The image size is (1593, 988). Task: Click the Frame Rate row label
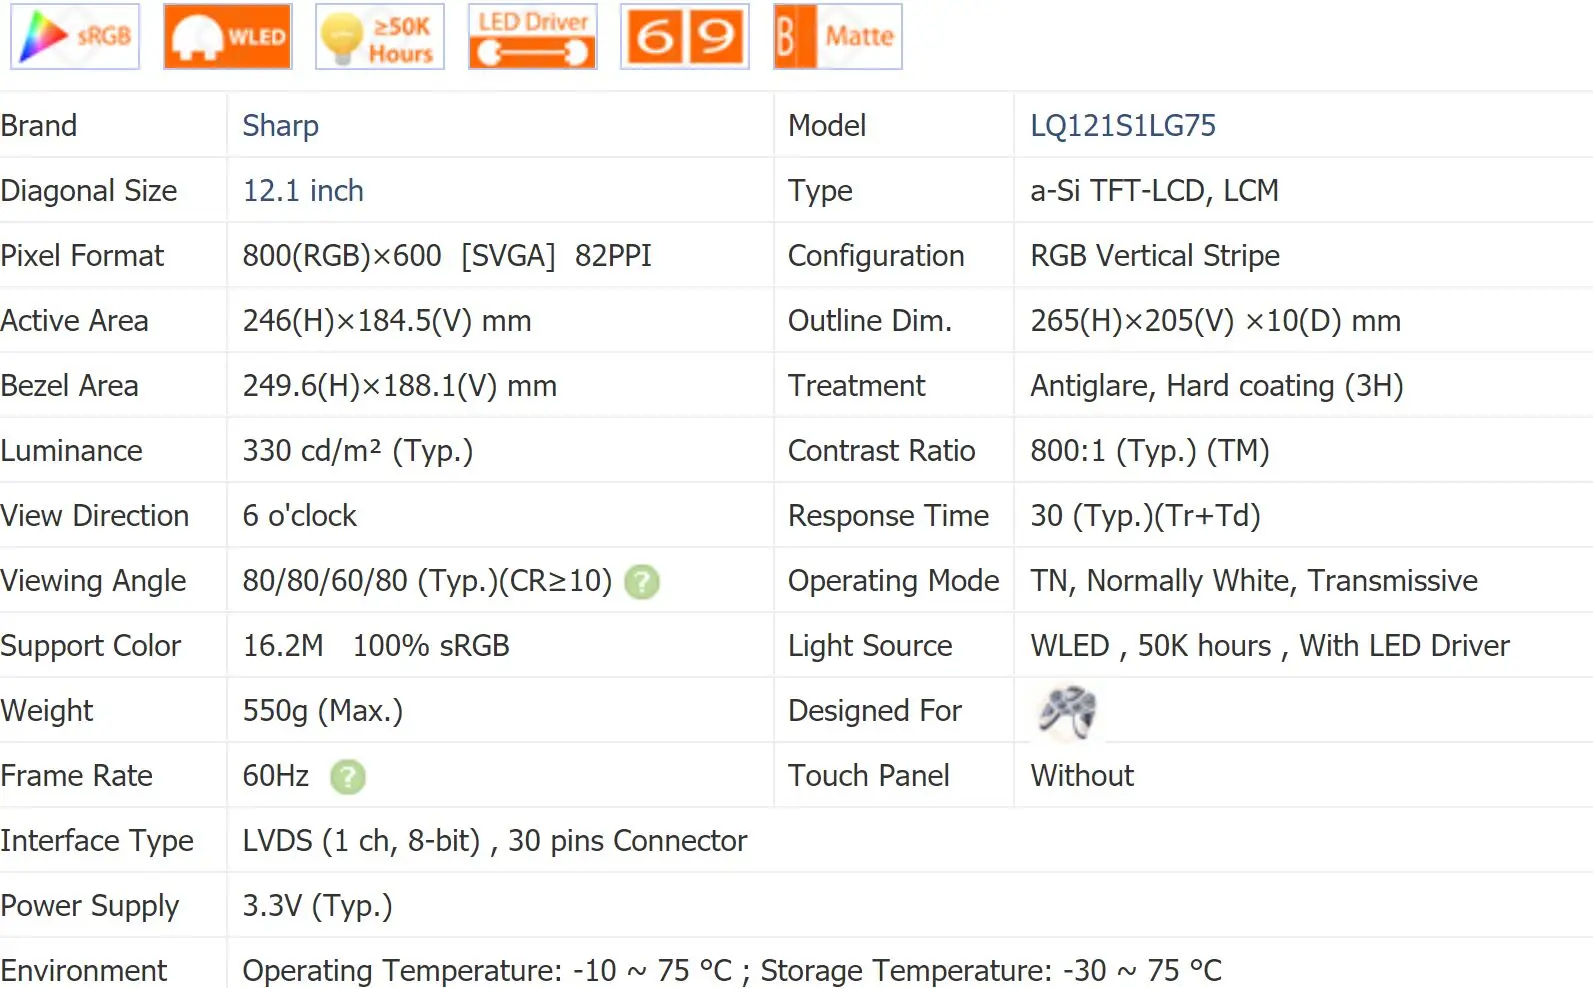76,776
